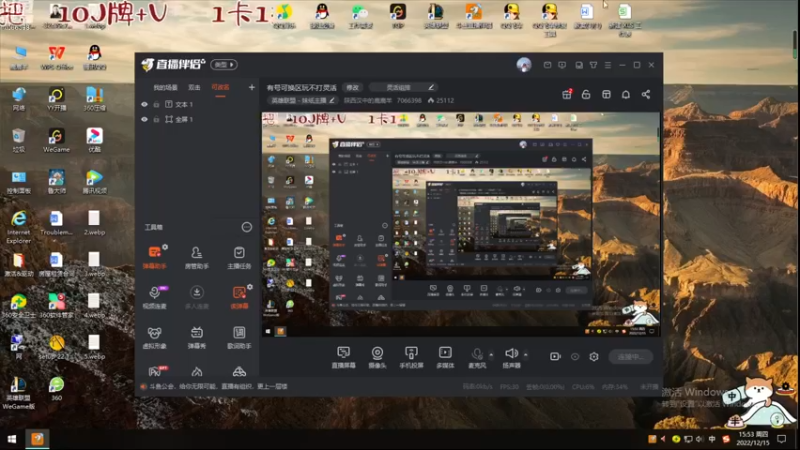The height and width of the screenshot is (450, 800).
Task: Open the Windows Start menu
Action: coord(12,439)
